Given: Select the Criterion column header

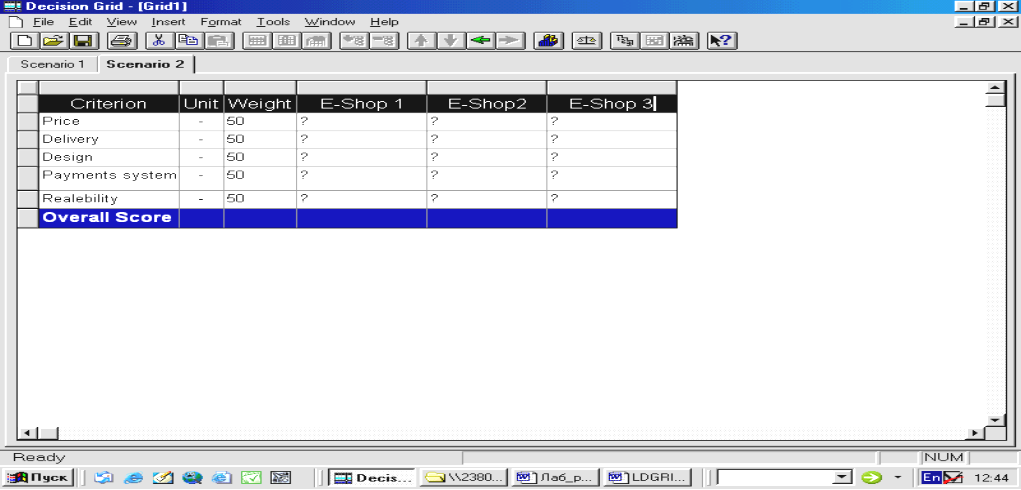Looking at the screenshot, I should pyautogui.click(x=109, y=104).
